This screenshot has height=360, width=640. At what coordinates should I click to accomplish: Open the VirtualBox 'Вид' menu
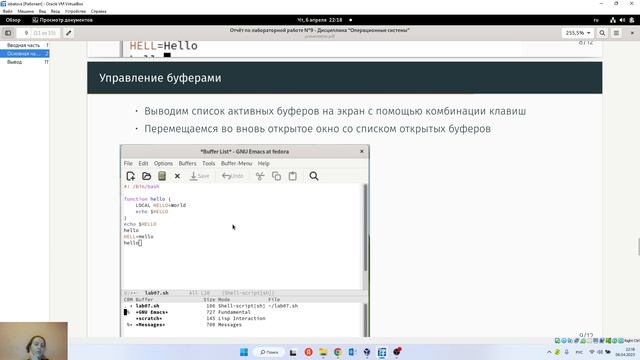[x=42, y=11]
